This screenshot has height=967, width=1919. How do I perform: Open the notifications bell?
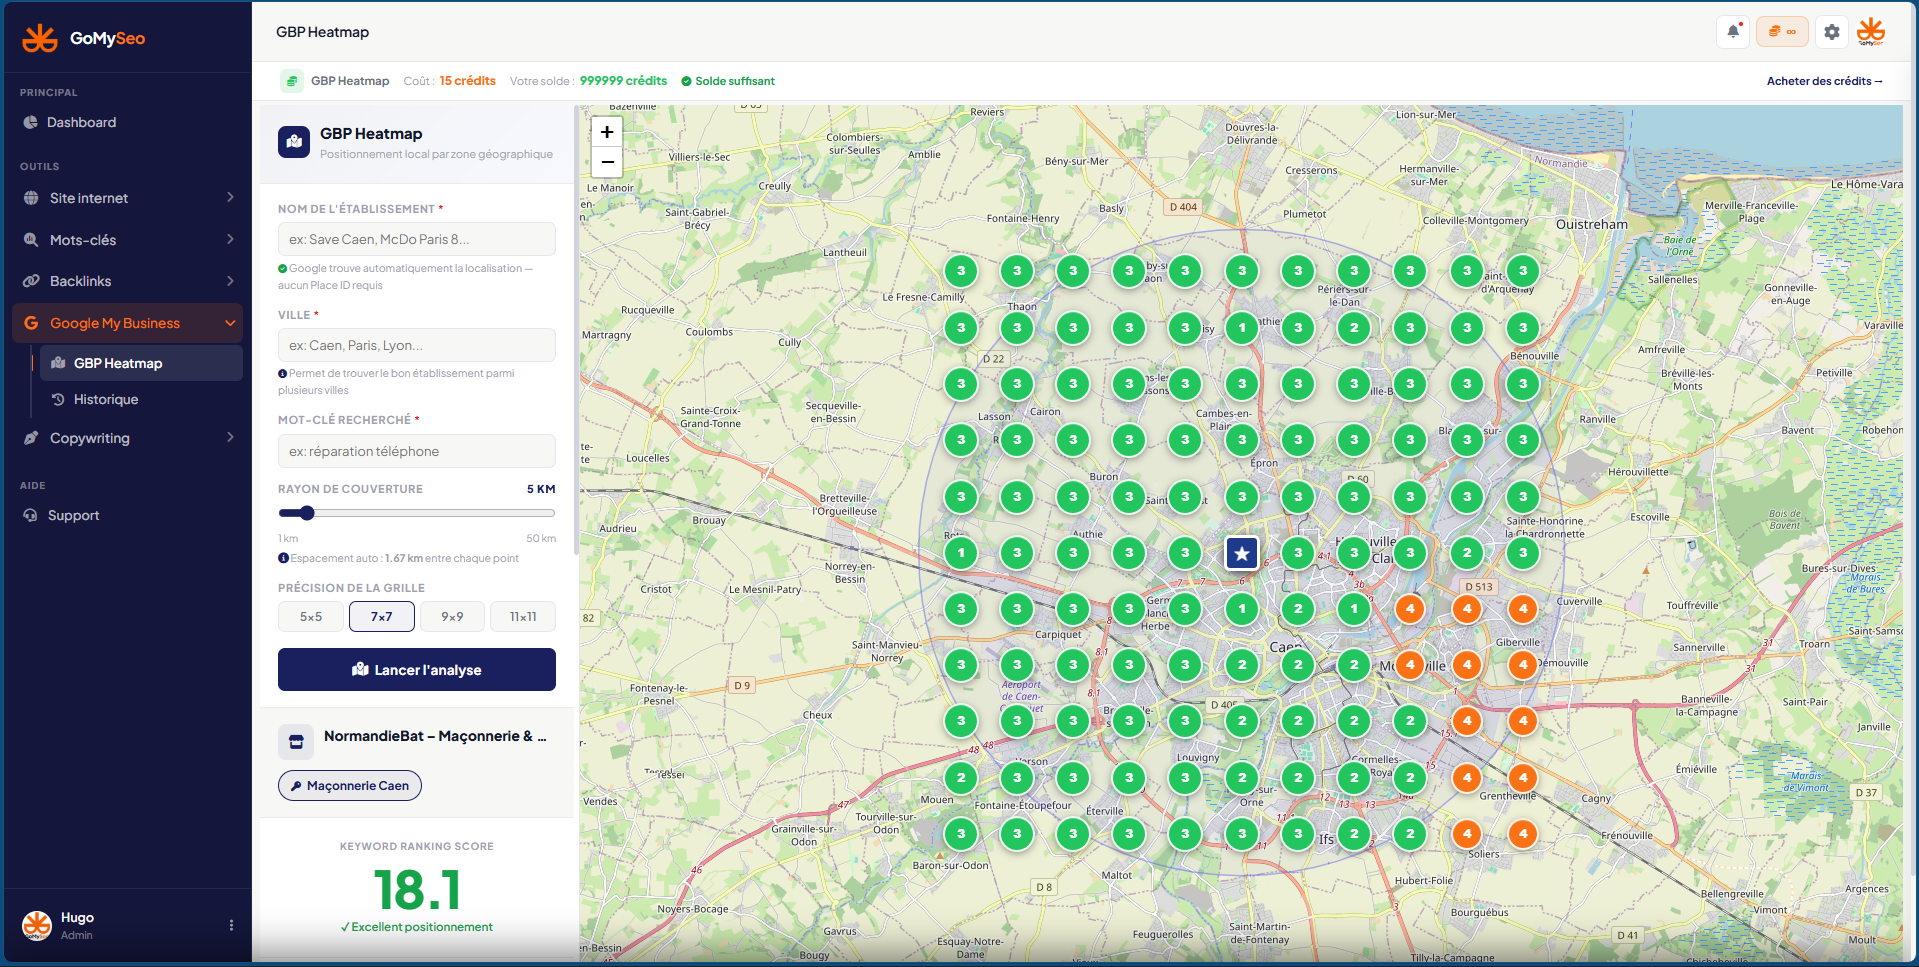point(1733,32)
